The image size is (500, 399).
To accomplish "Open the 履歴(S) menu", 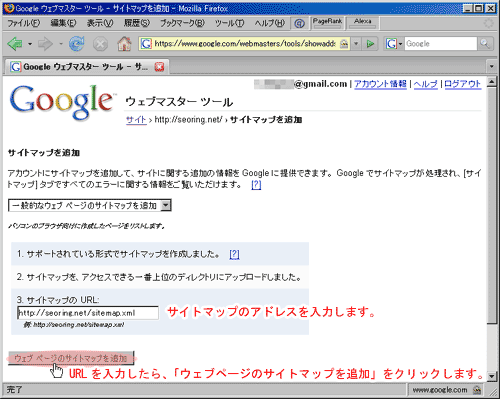I will coord(137,23).
